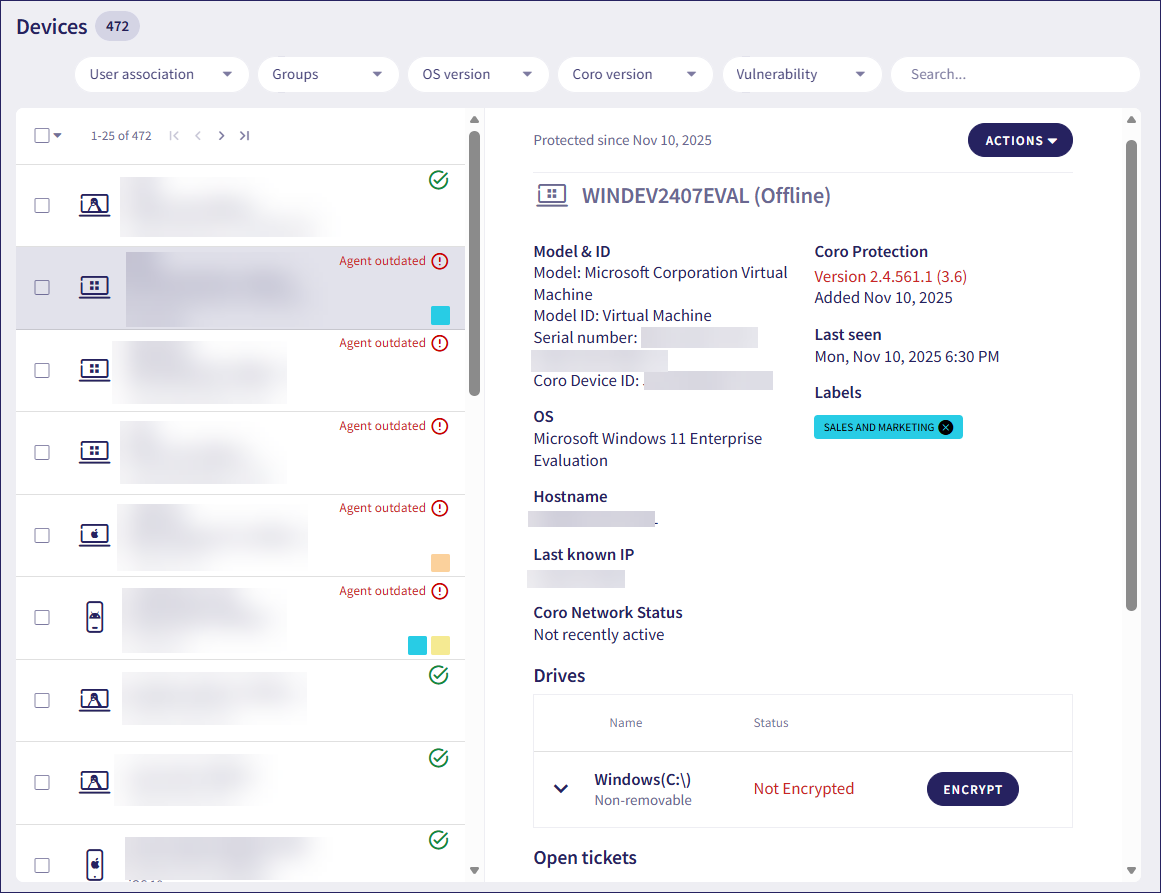Select the checkbox for the Android device
This screenshot has width=1161, height=893.
pos(42,617)
